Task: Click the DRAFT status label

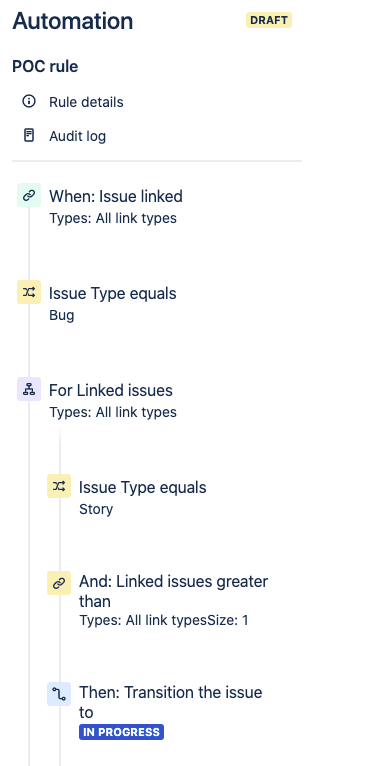Action: tap(269, 20)
